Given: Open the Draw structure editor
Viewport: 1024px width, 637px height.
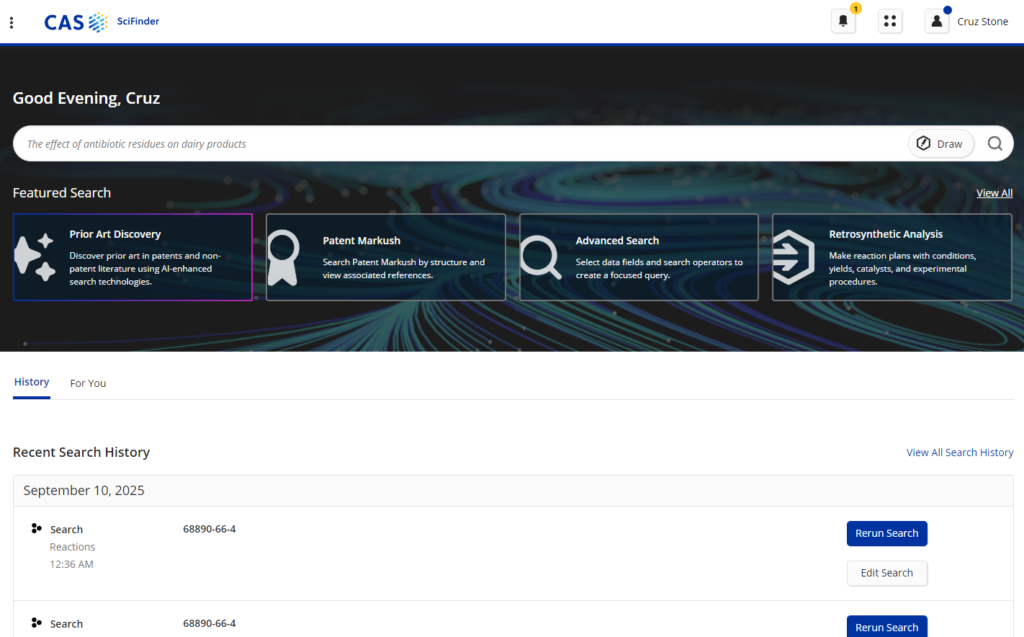Looking at the screenshot, I should coord(940,144).
